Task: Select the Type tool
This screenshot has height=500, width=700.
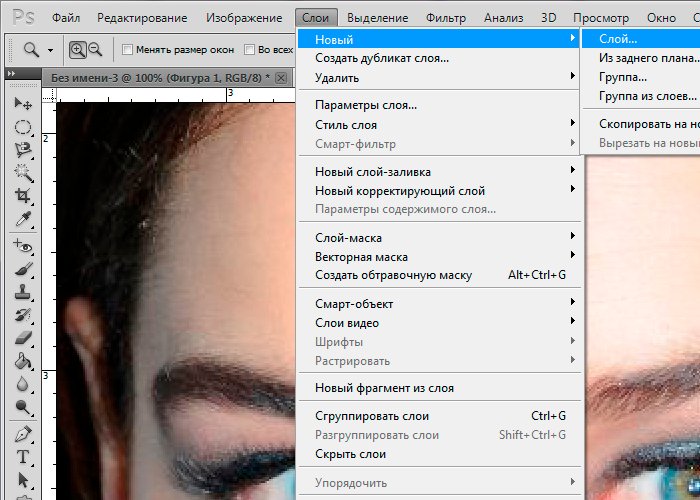Action: (x=22, y=457)
